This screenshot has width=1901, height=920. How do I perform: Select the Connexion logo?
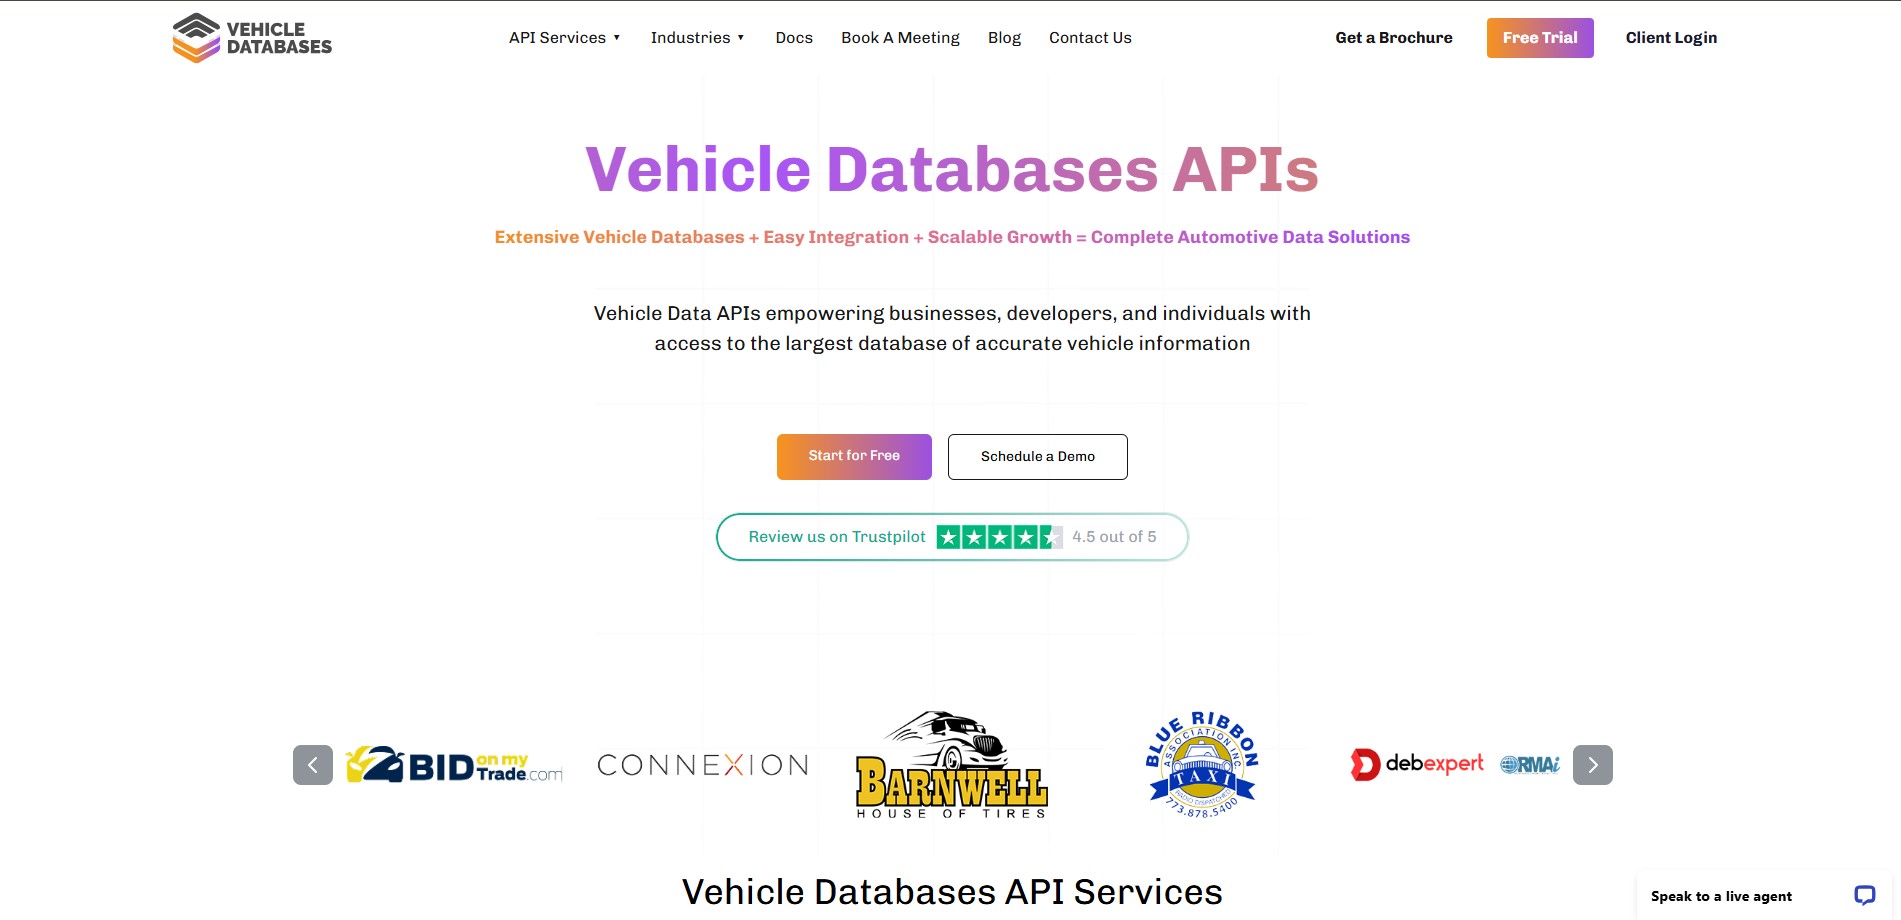click(x=702, y=765)
